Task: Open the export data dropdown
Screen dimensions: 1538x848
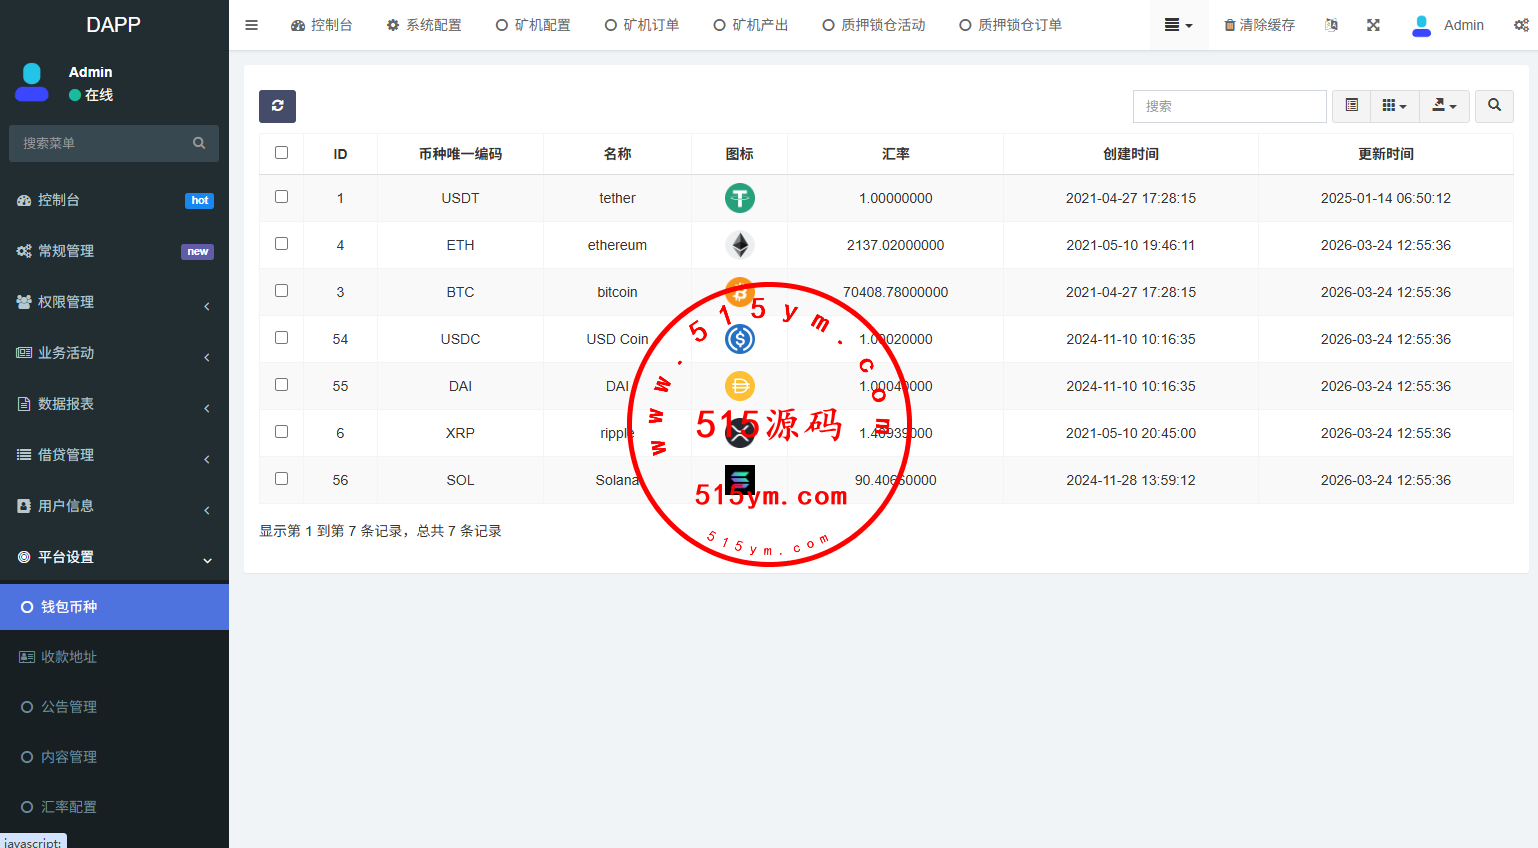Action: point(1444,106)
